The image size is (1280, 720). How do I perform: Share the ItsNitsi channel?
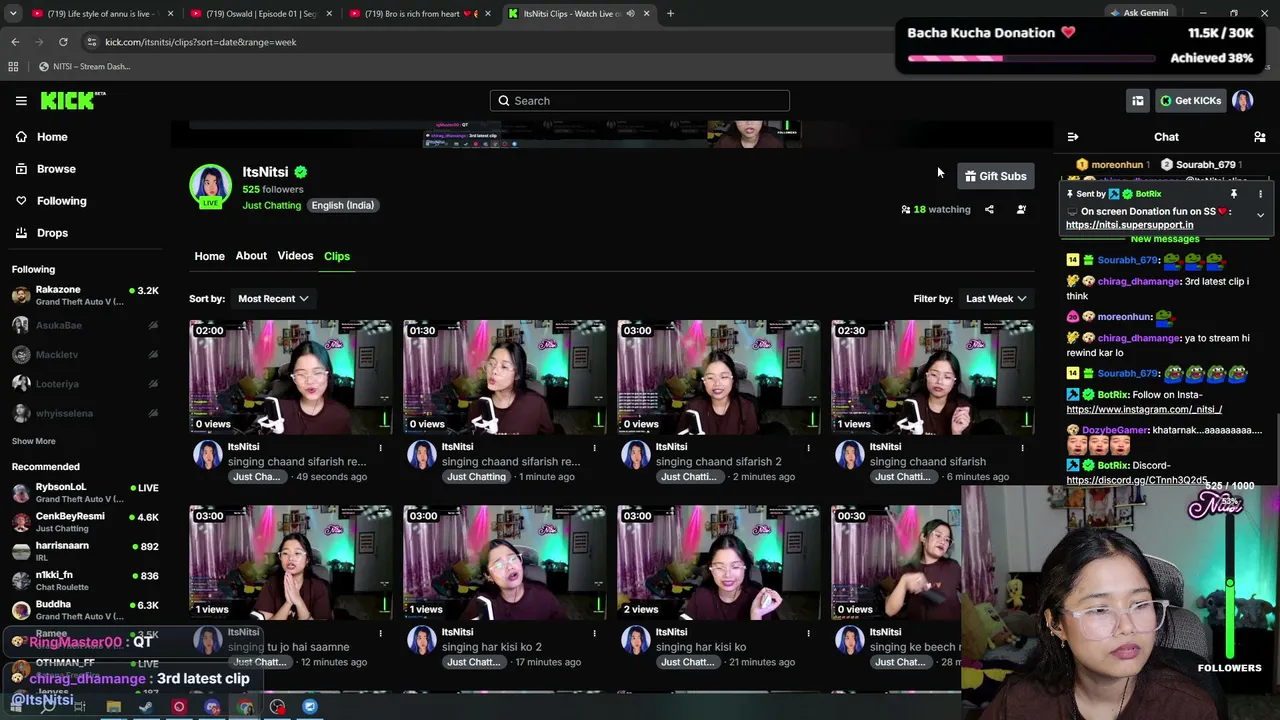989,209
